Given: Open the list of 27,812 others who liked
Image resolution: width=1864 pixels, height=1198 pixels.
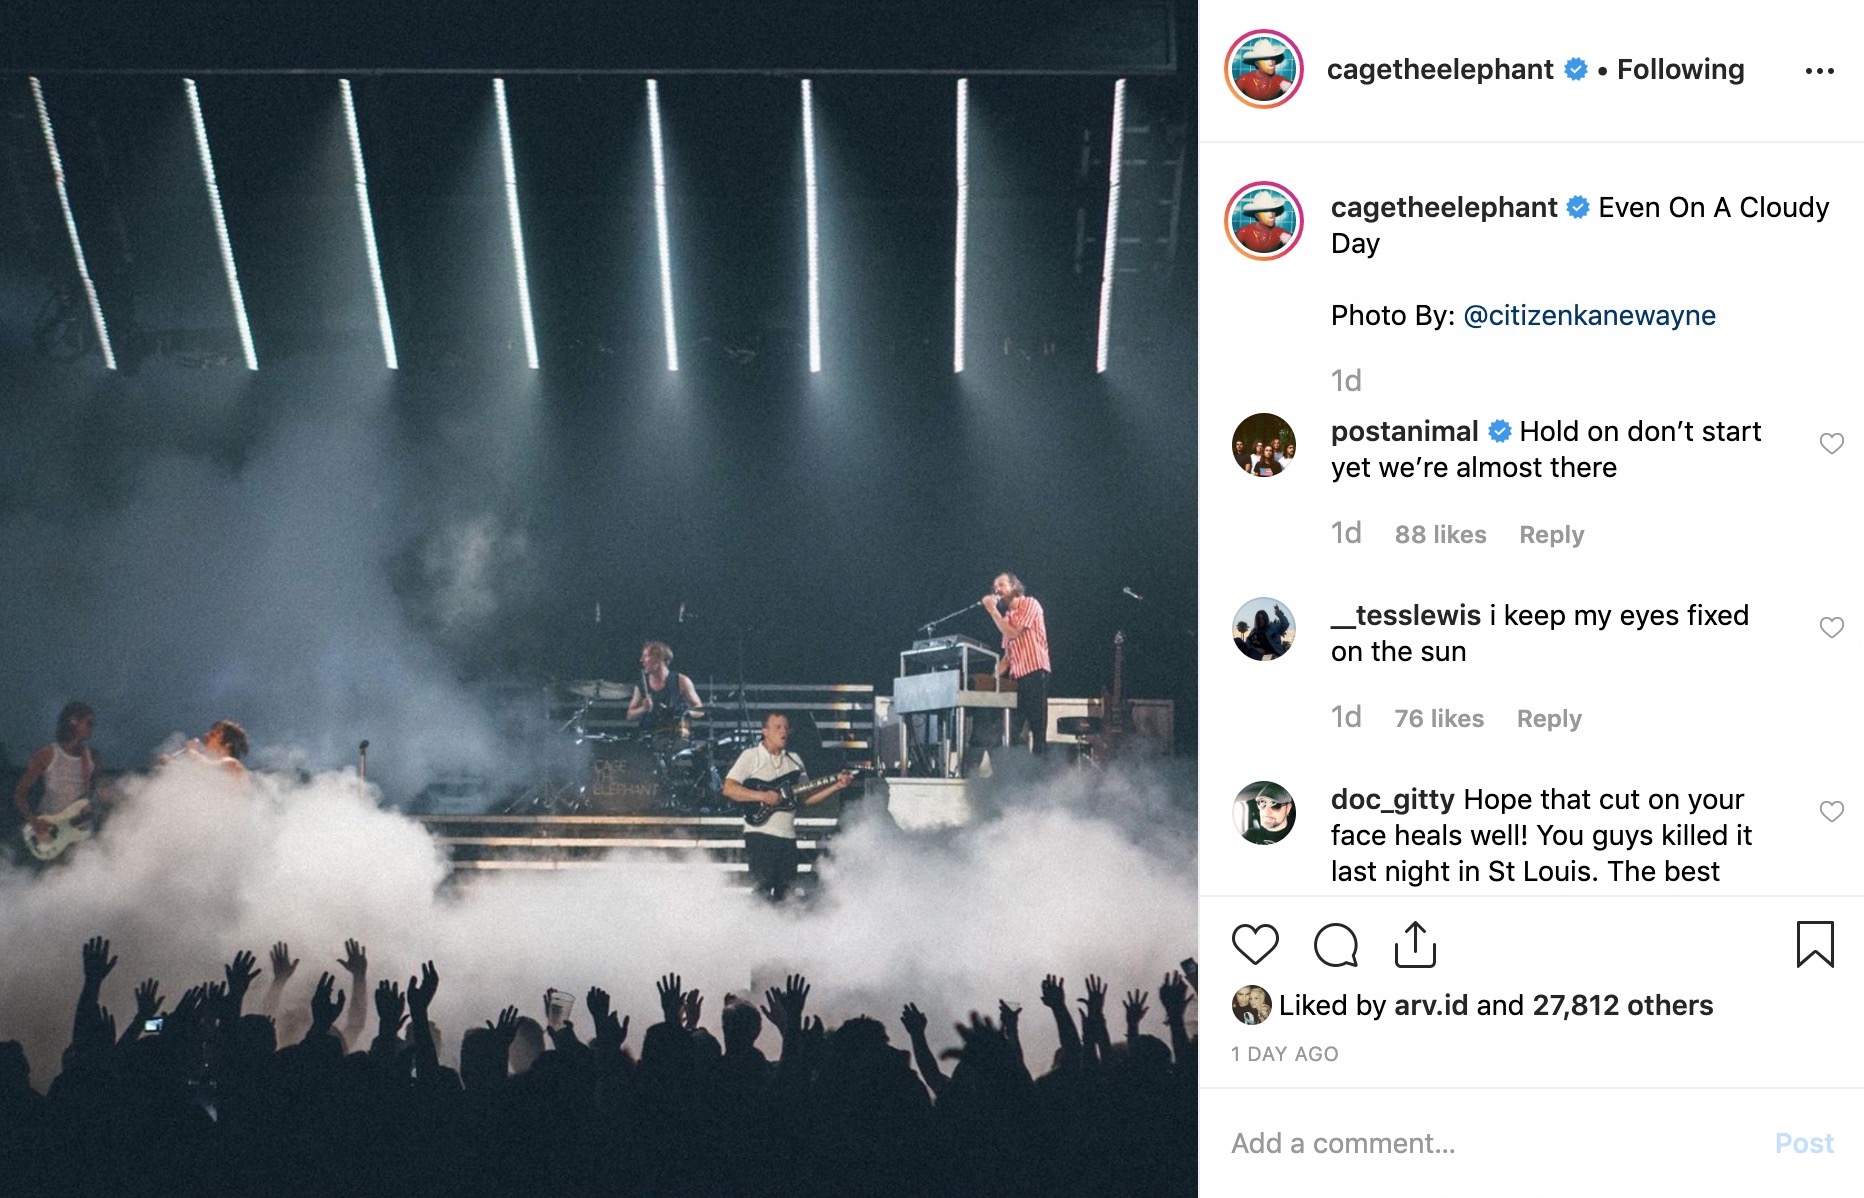Looking at the screenshot, I should pyautogui.click(x=1622, y=1005).
